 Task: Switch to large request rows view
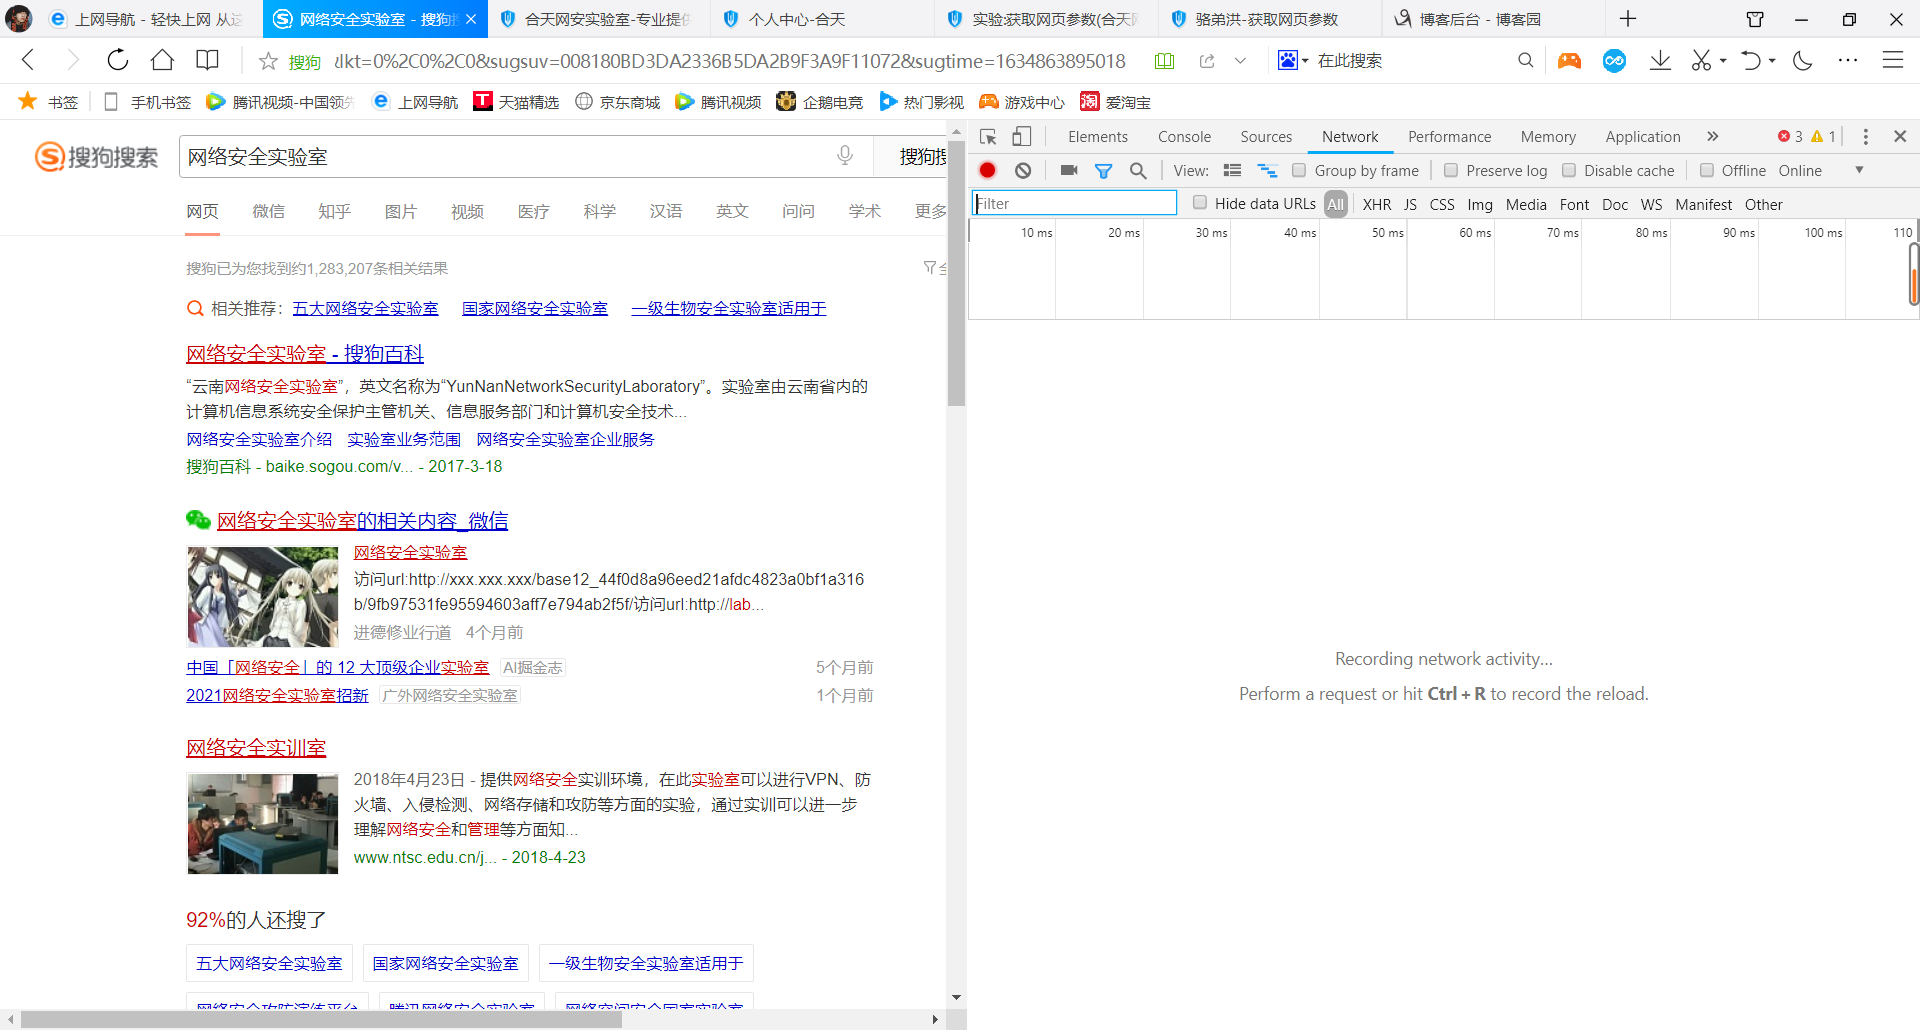point(1232,171)
